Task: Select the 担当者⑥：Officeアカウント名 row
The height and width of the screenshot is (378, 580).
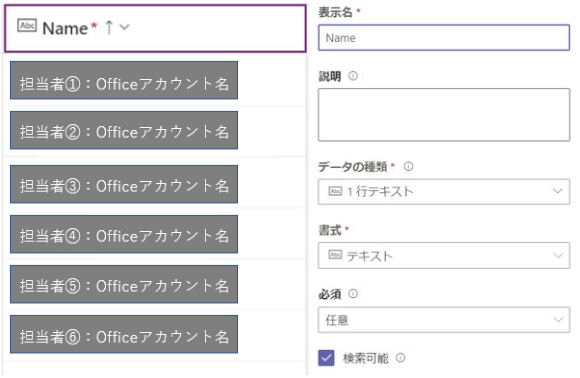Action: (x=124, y=334)
